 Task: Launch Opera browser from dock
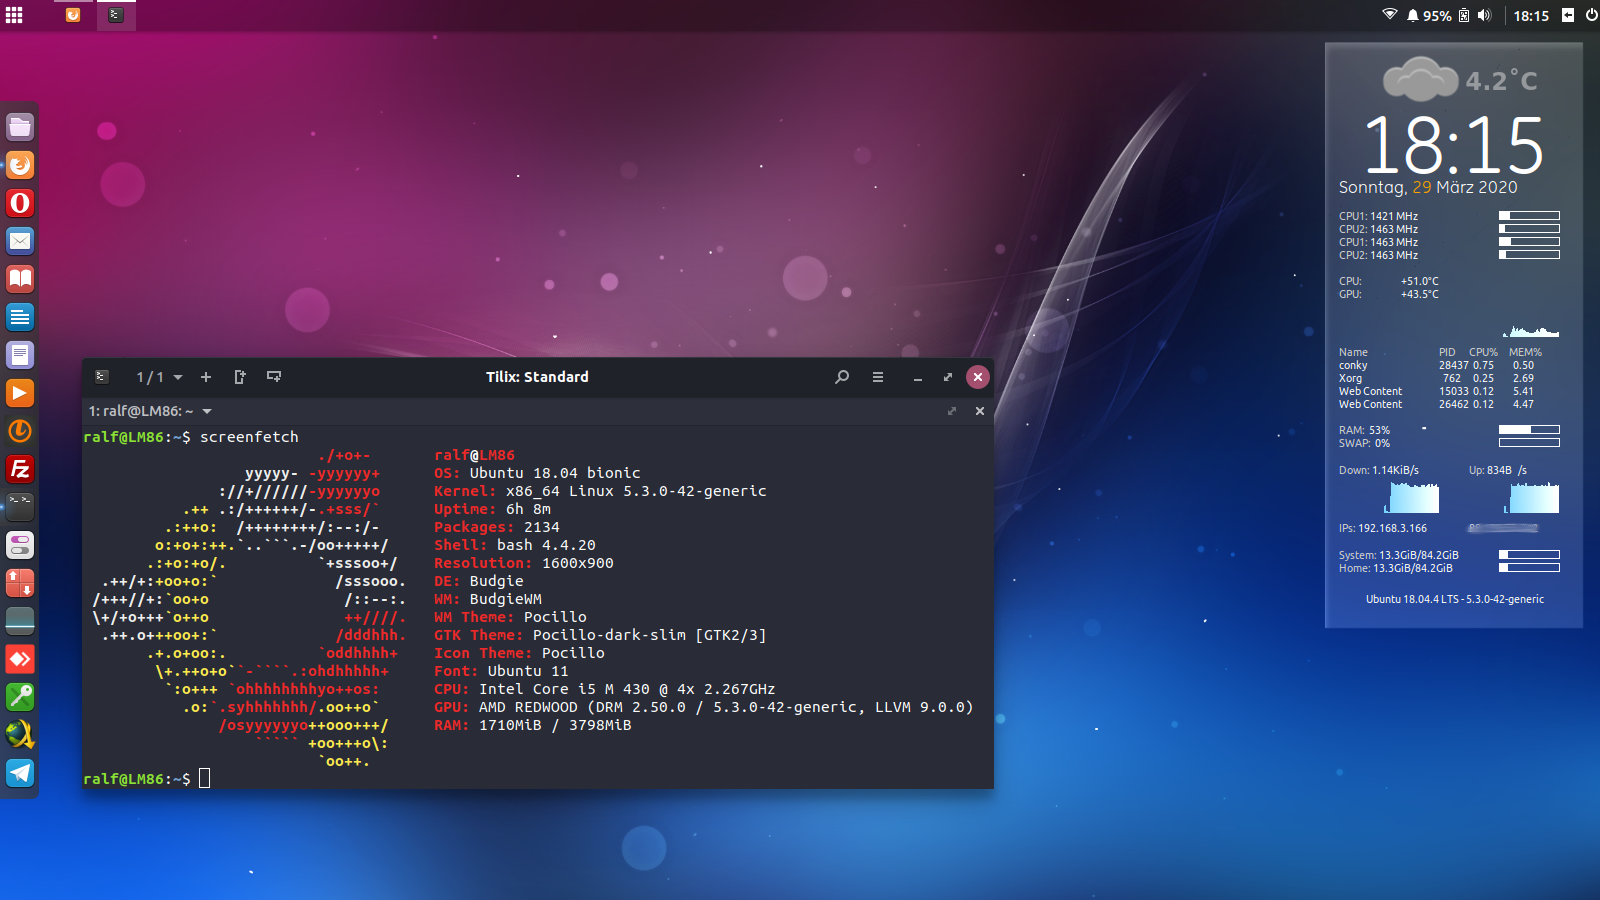(20, 203)
